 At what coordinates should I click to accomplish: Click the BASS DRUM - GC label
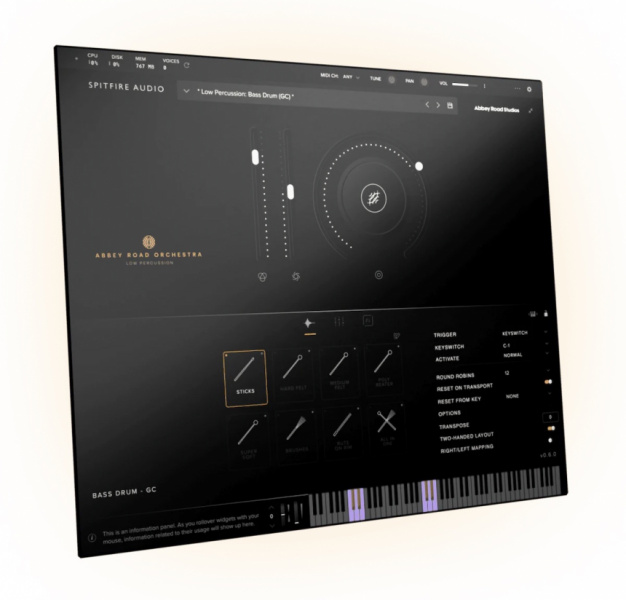pyautogui.click(x=124, y=493)
